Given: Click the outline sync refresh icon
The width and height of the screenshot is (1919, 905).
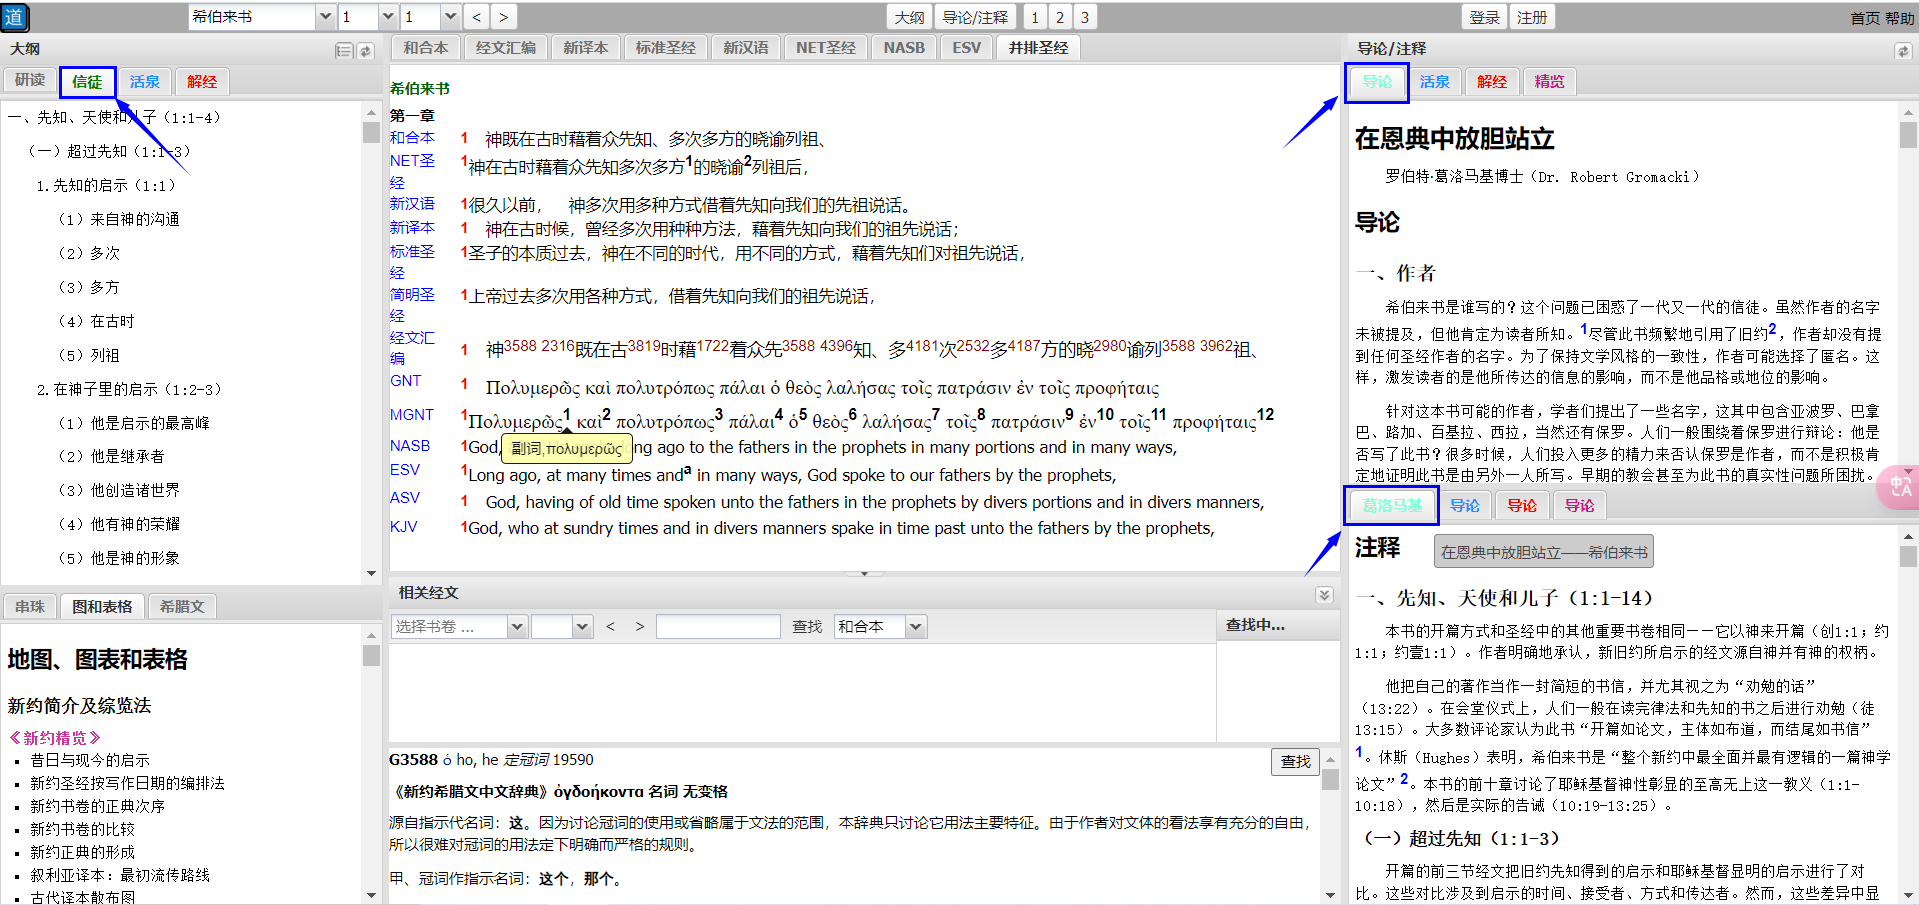Looking at the screenshot, I should coord(365,50).
